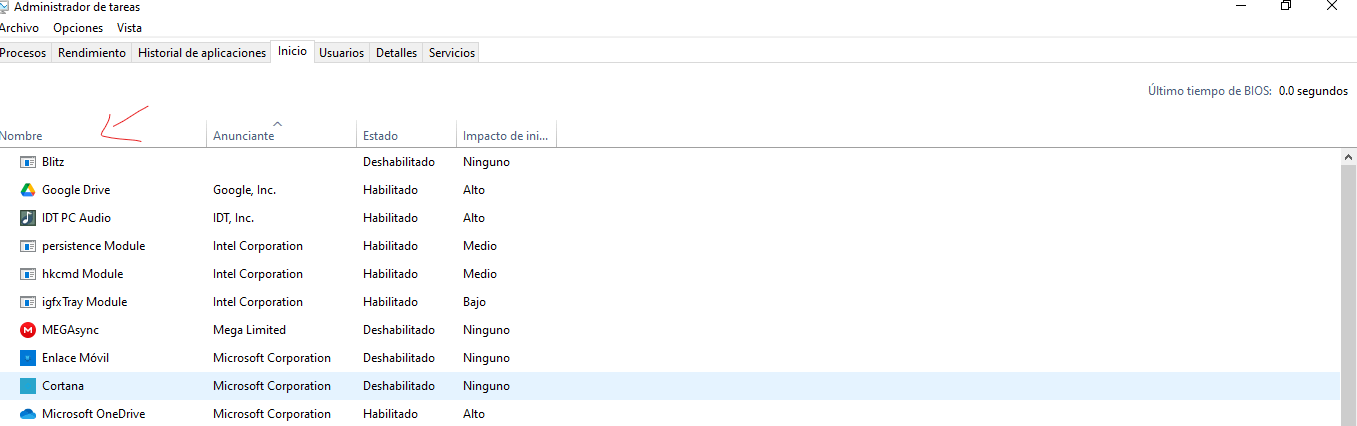This screenshot has height=426, width=1357.
Task: Click Alto impact in Microsoft OneDrive row
Action: [474, 414]
